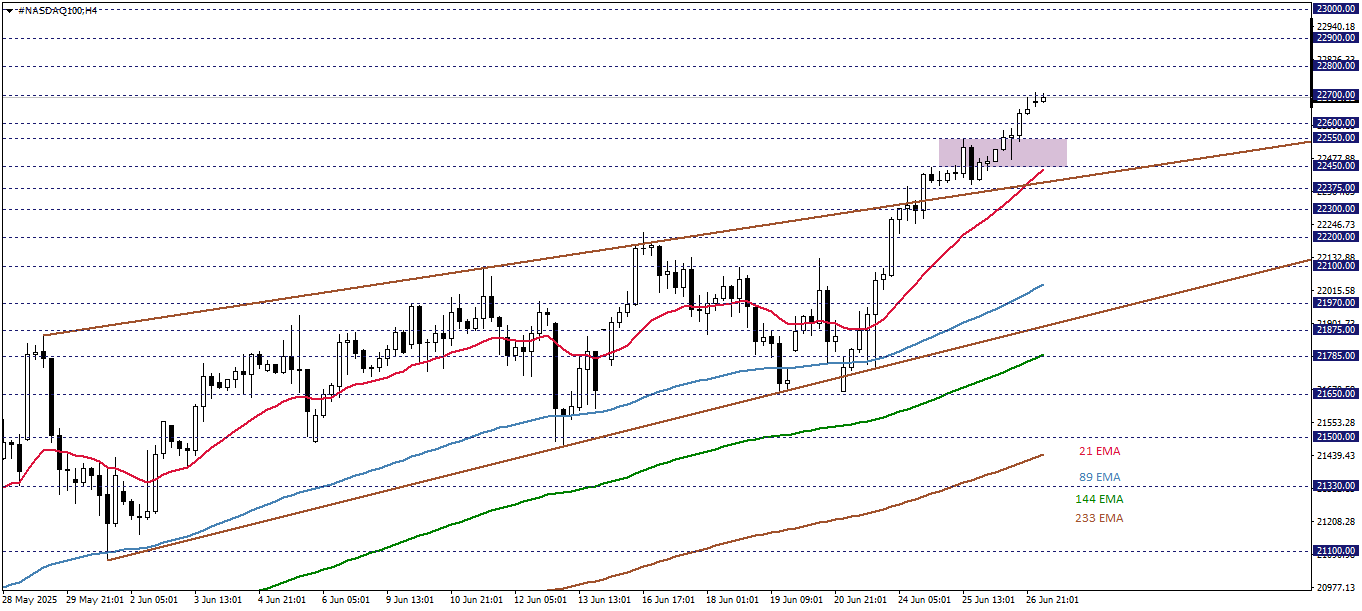Select the 23000.00 price level label
The height and width of the screenshot is (611, 1362).
tap(1336, 8)
